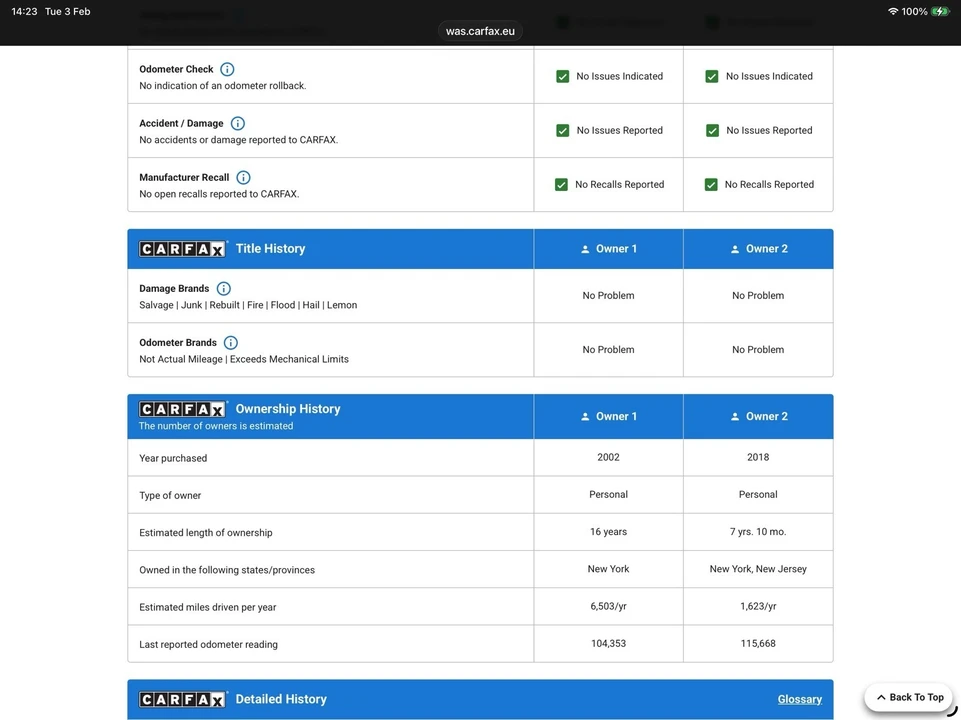The height and width of the screenshot is (720, 961).
Task: Tap the Tue 3 Feb date in status bar
Action: coord(67,12)
